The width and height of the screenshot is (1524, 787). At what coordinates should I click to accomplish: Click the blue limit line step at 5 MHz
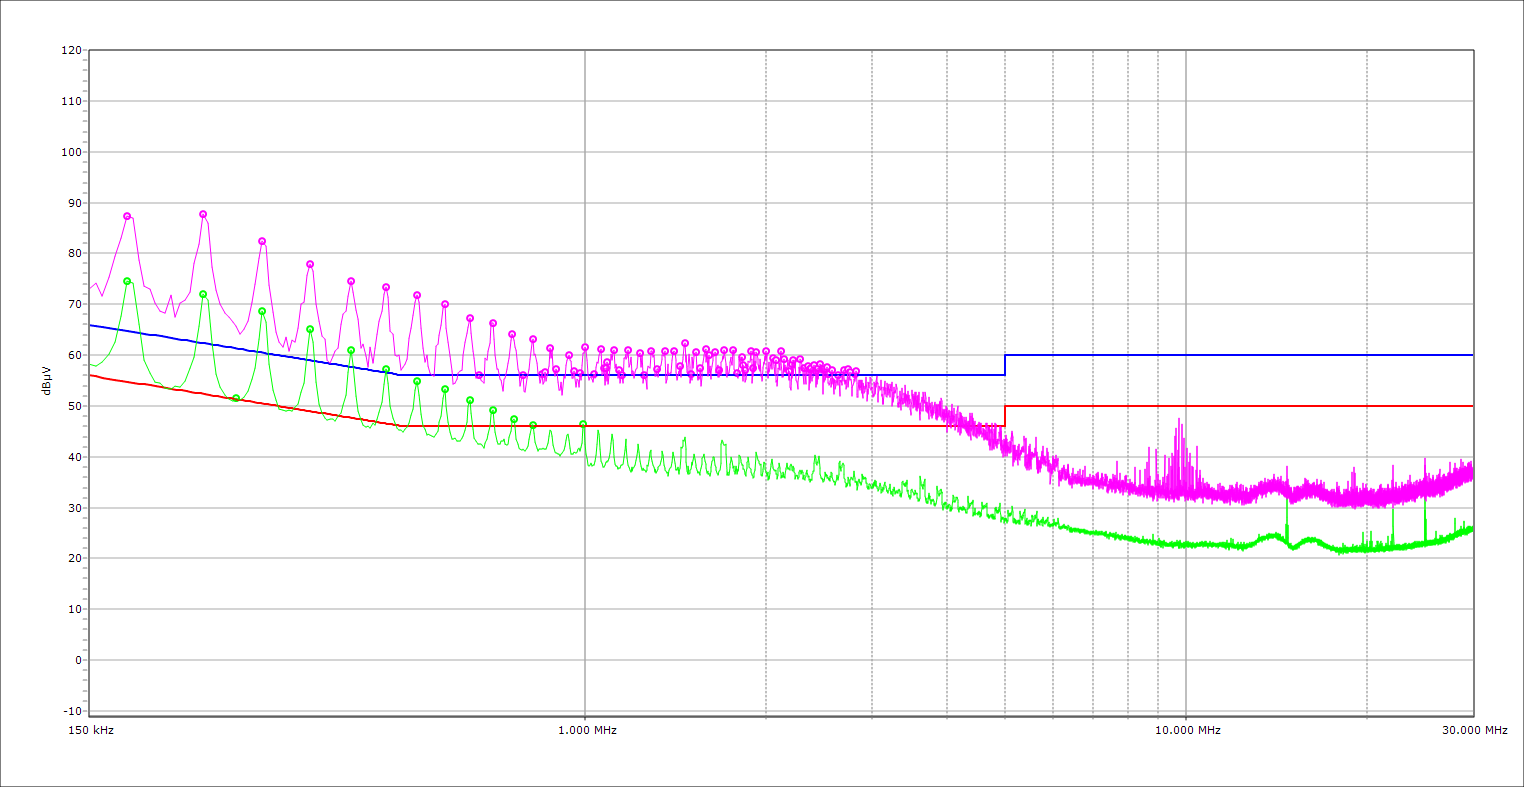point(1005,365)
